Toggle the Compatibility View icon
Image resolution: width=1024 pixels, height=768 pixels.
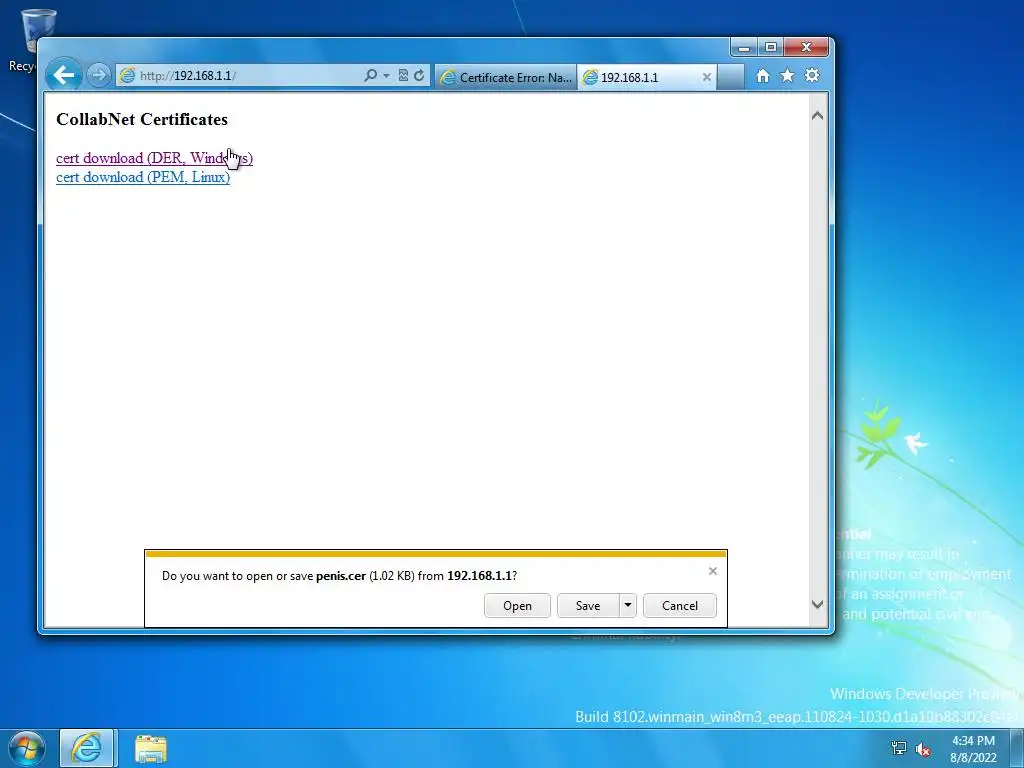point(403,76)
